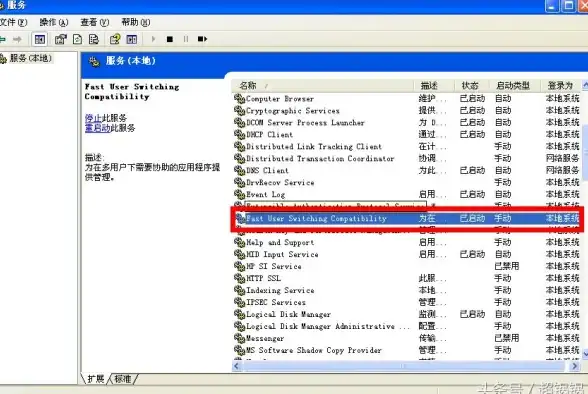Click the 重启动 service link
588x394 pixels.
click(98, 128)
